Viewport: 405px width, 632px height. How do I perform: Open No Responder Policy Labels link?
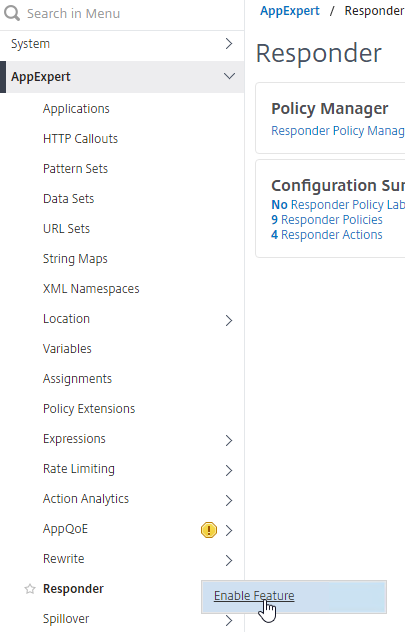coord(338,205)
